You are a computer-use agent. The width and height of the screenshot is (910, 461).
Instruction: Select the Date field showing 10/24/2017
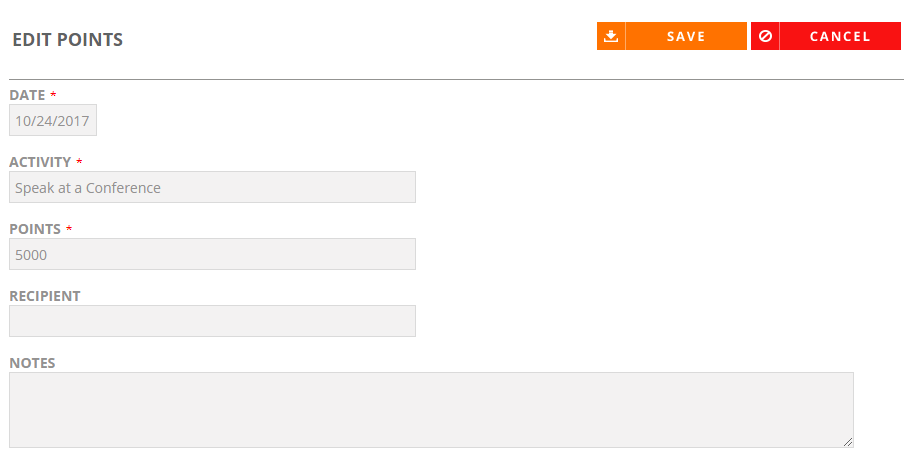click(x=53, y=120)
